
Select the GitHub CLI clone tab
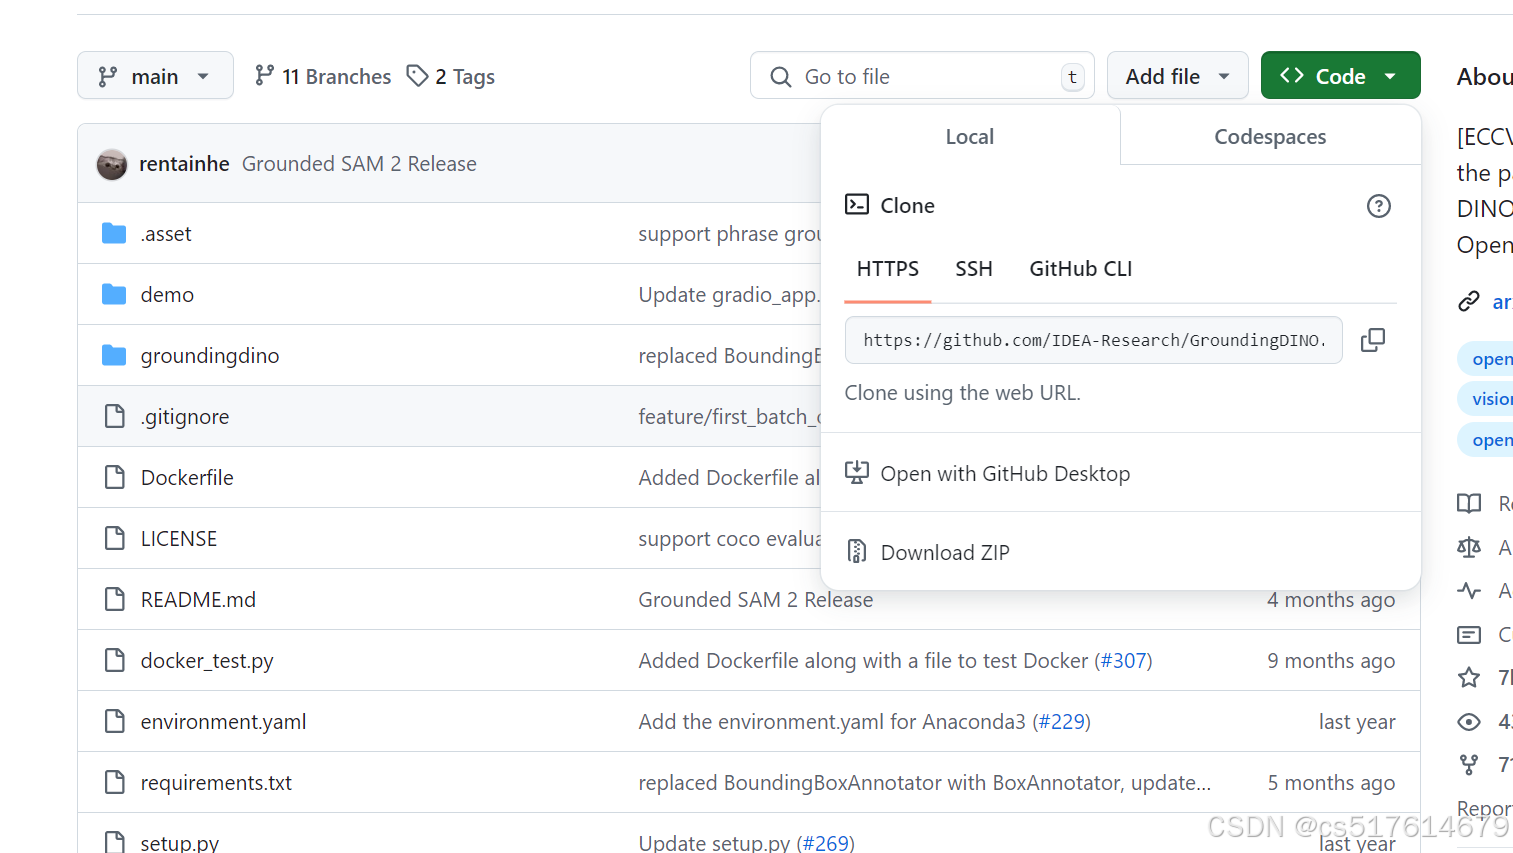pyautogui.click(x=1080, y=269)
